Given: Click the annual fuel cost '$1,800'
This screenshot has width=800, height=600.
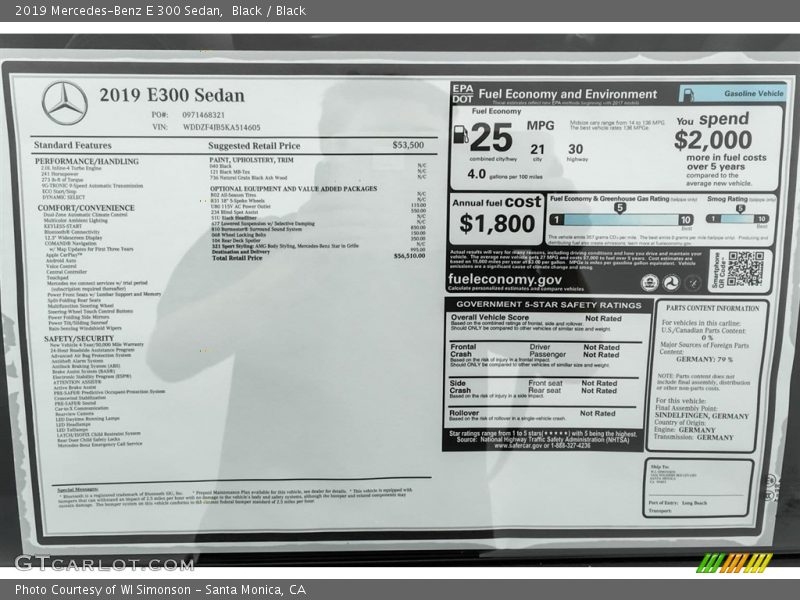Looking at the screenshot, I should [x=497, y=223].
